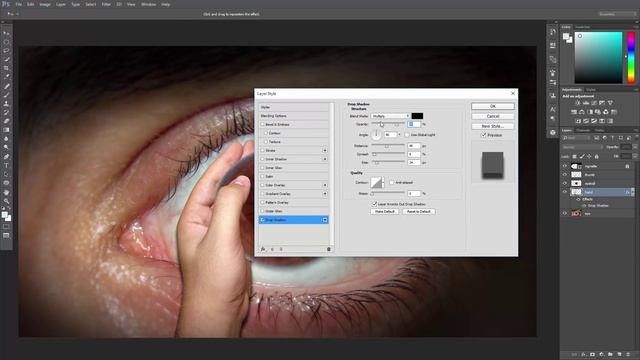Screen dimensions: 640x360
Task: Toggle Layer Knocks Out Drop Shadow checkbox
Action: 374,204
